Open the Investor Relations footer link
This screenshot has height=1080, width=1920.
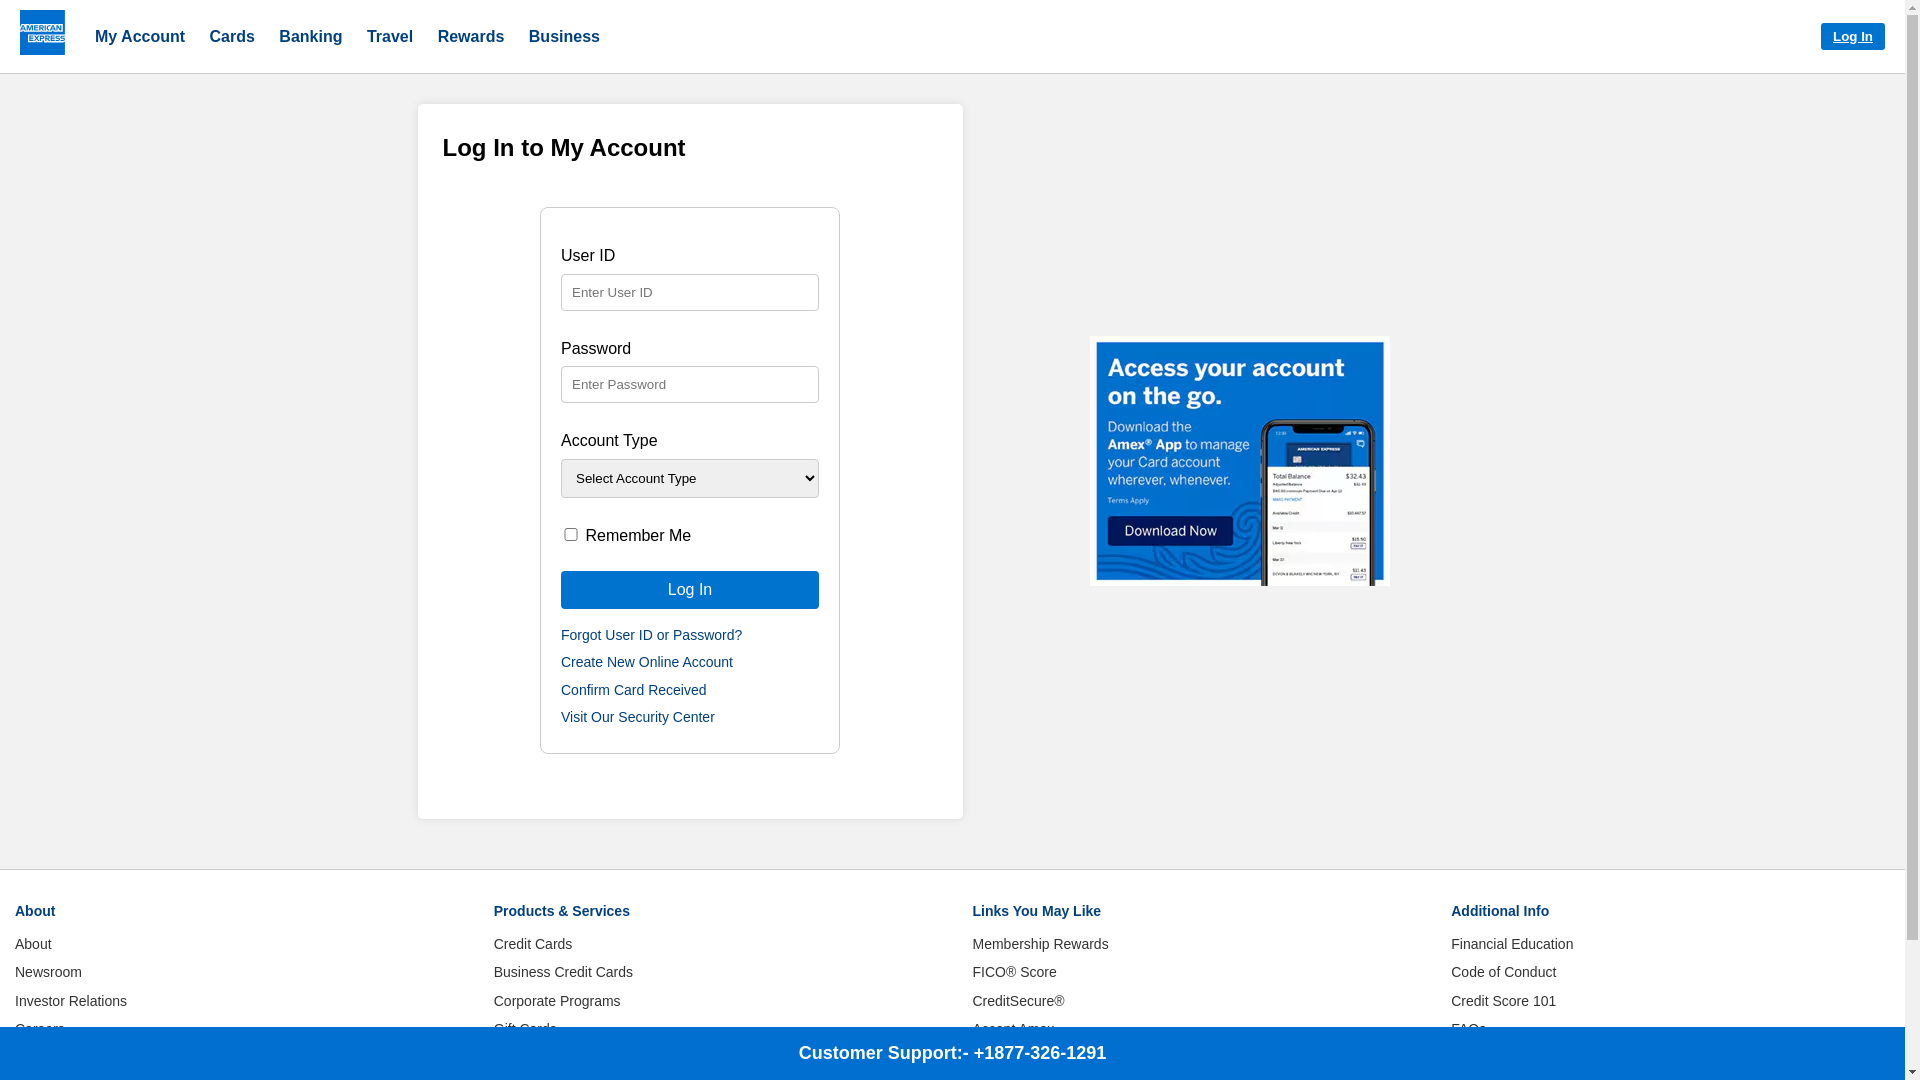point(71,1001)
